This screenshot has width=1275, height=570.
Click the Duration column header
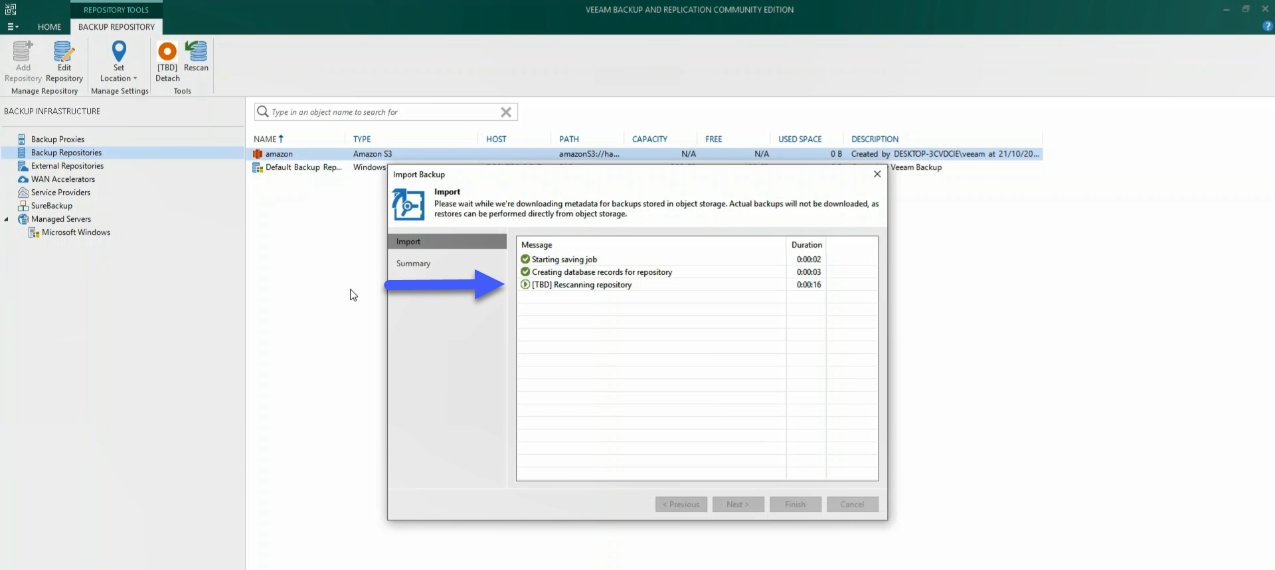pos(806,245)
